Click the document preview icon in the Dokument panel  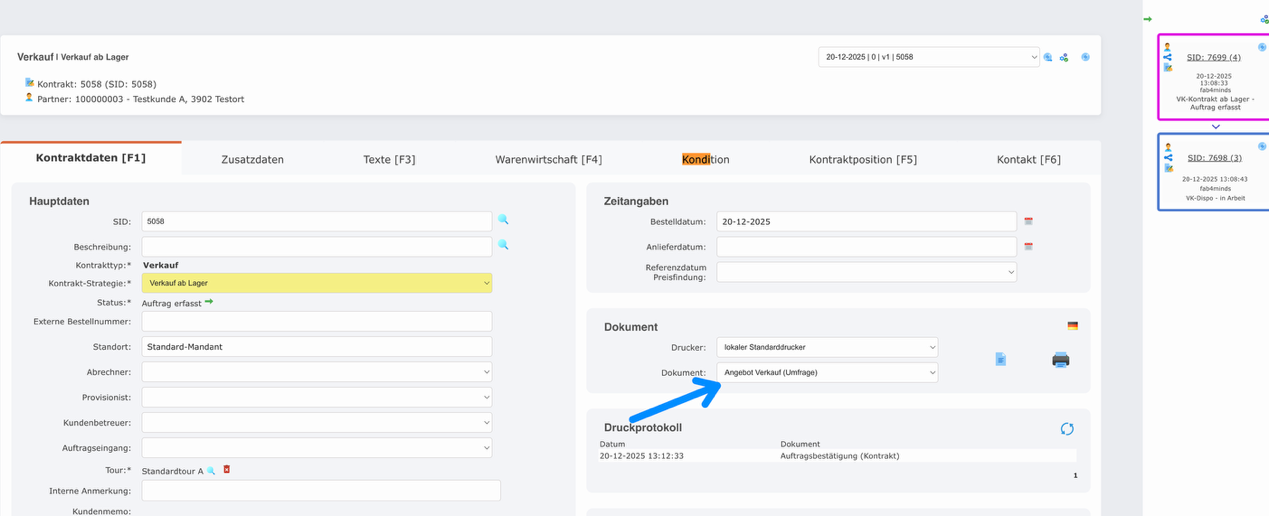(1001, 359)
